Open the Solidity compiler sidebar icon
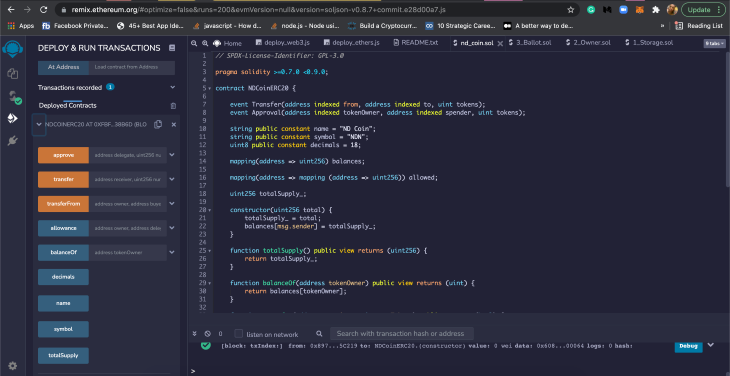The height and width of the screenshot is (376, 730). 14,97
